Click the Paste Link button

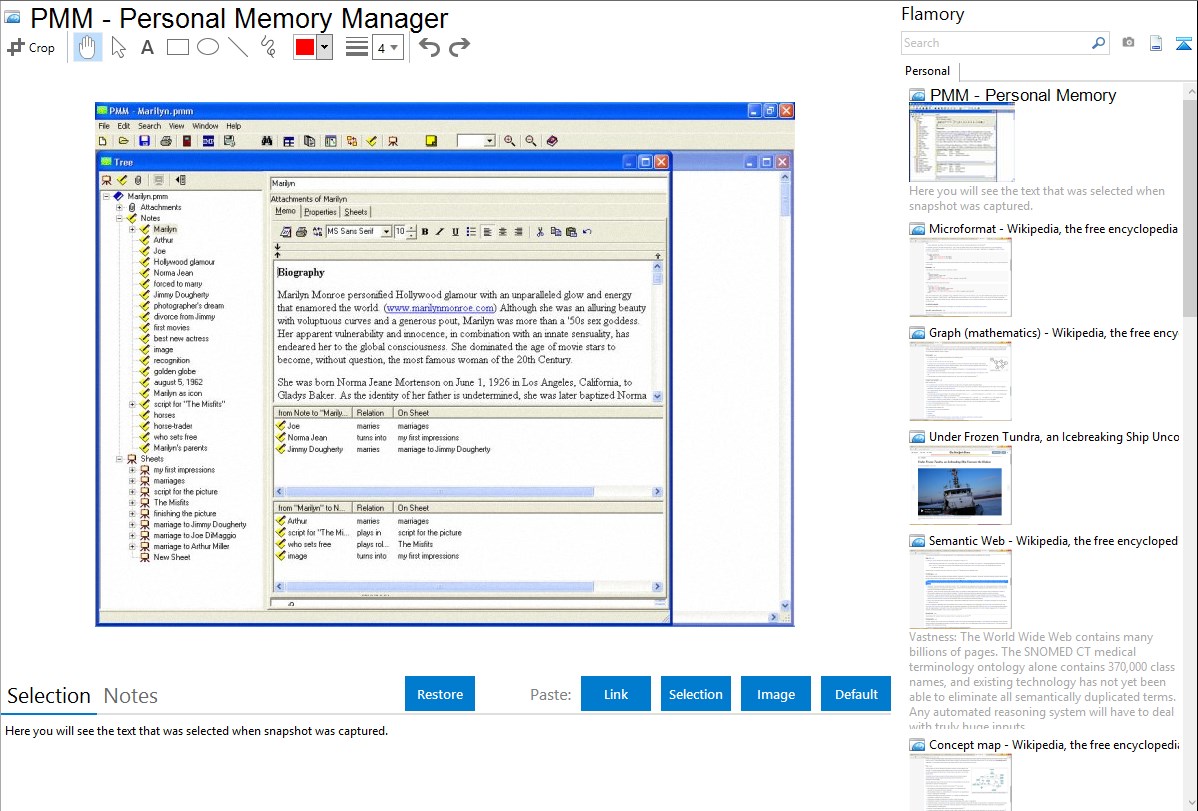[616, 694]
